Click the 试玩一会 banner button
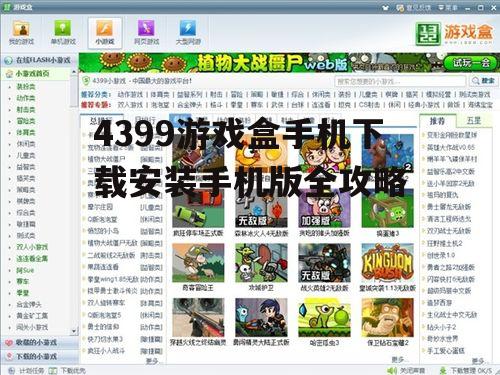This screenshot has width=500, height=375. pyautogui.click(x=471, y=63)
